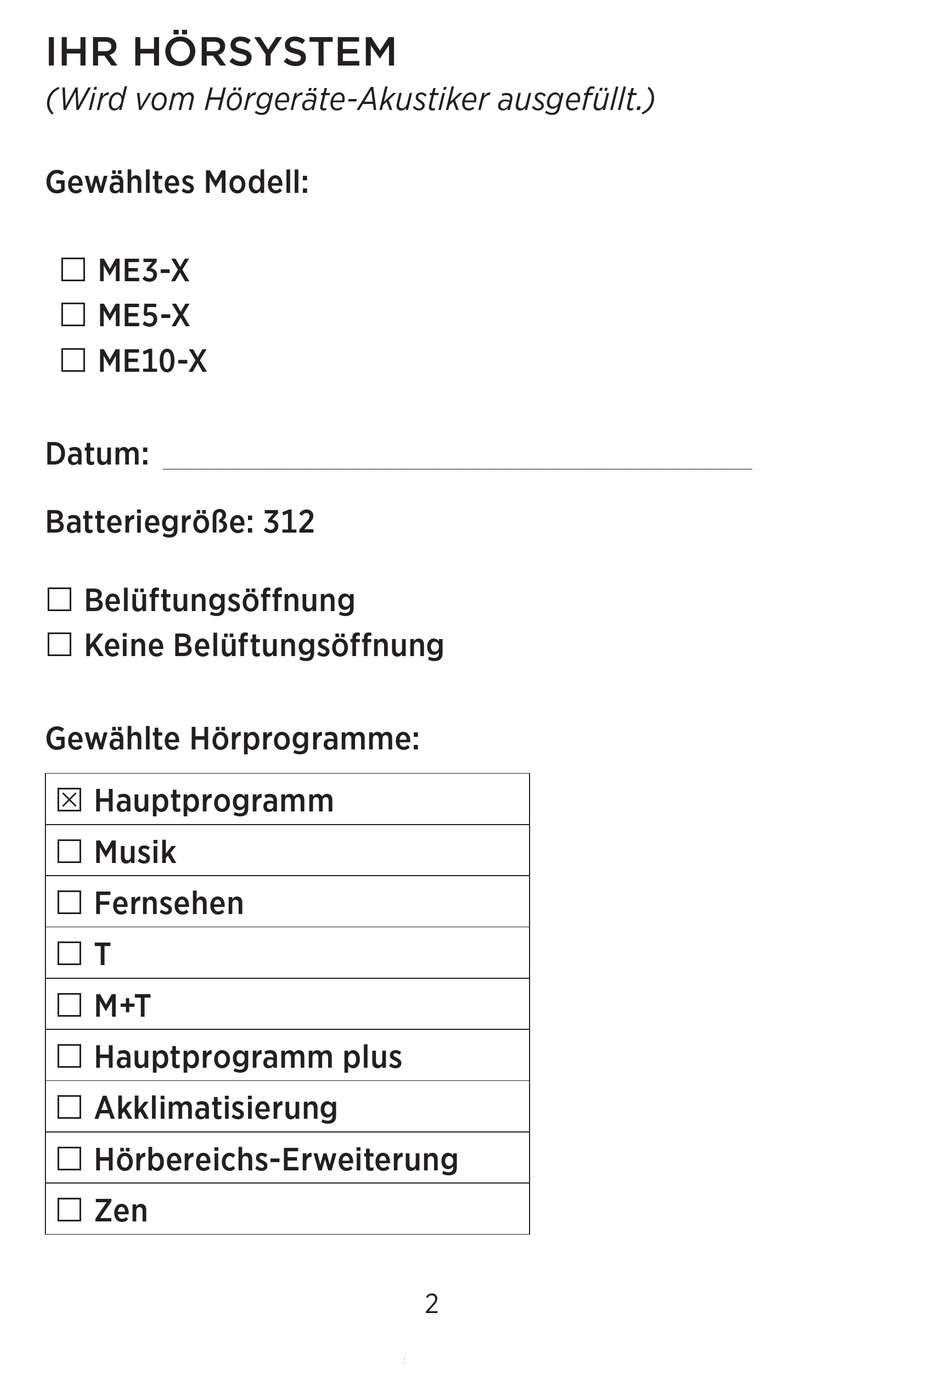Enable the Musik program checkbox
Viewport: 950px width, 1374px height.
pyautogui.click(x=69, y=851)
